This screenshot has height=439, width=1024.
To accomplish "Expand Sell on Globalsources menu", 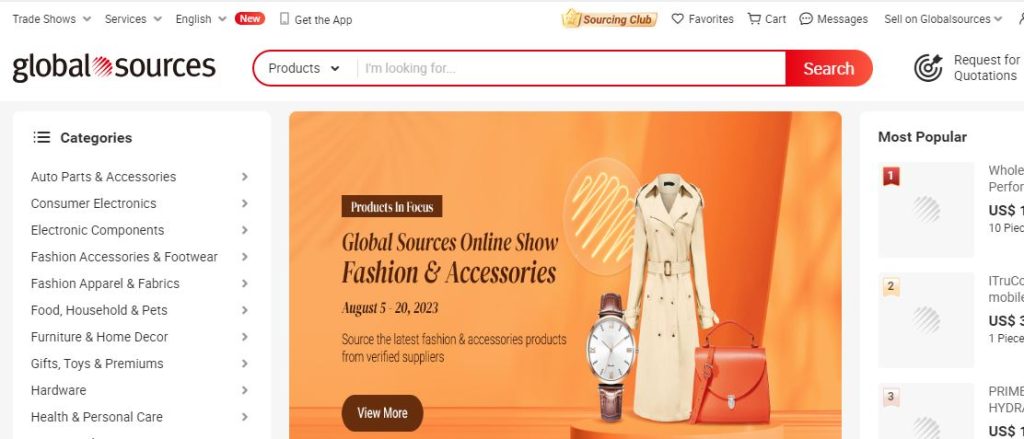I will (942, 19).
